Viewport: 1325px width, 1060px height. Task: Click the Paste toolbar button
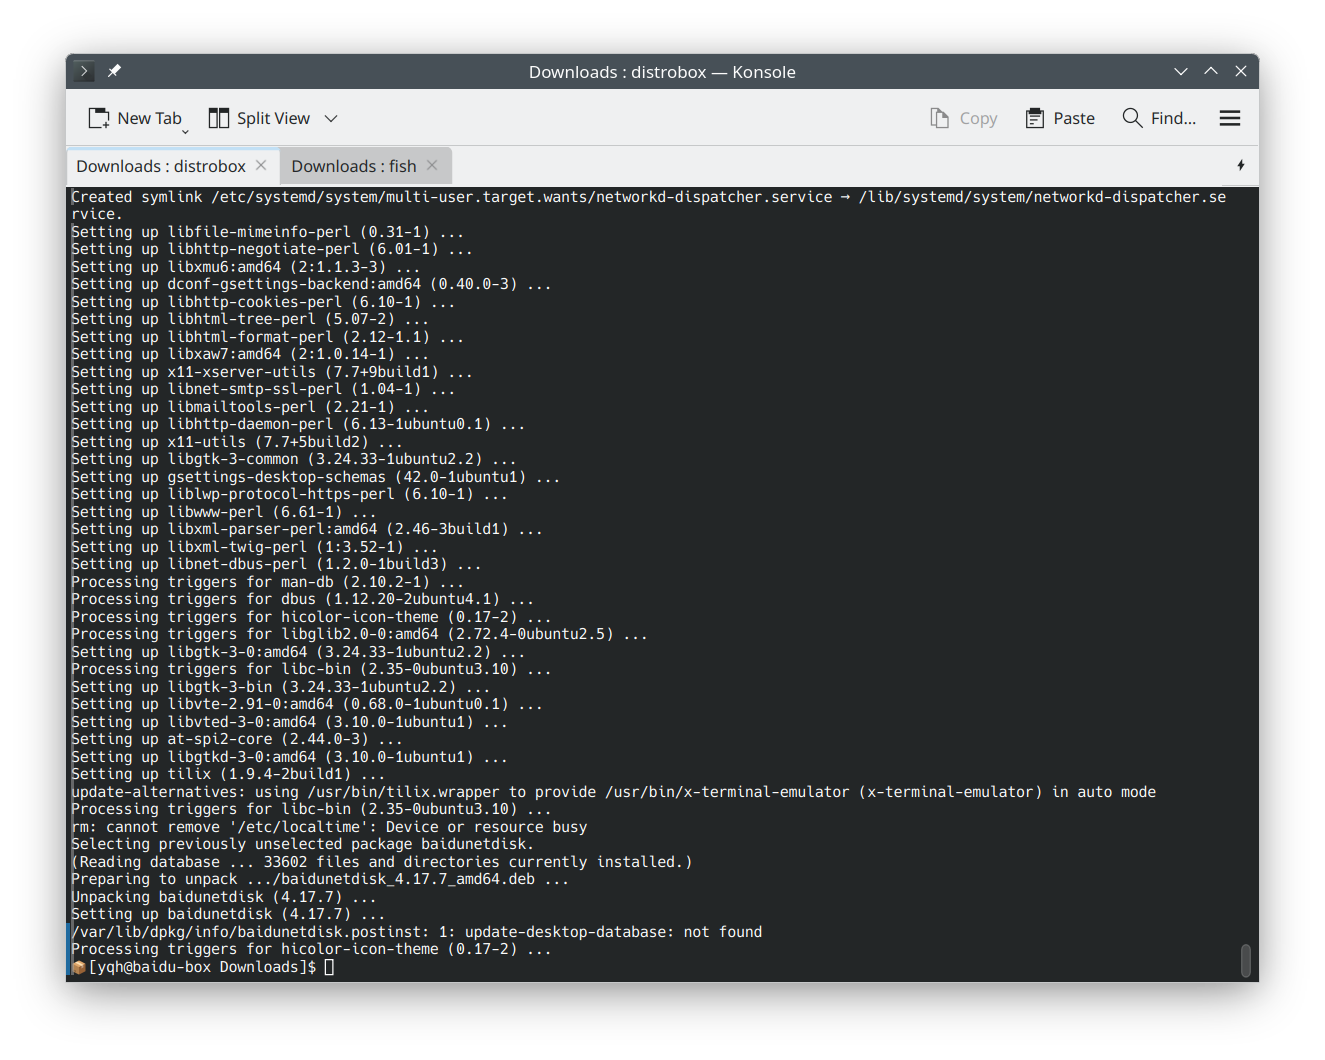point(1060,118)
